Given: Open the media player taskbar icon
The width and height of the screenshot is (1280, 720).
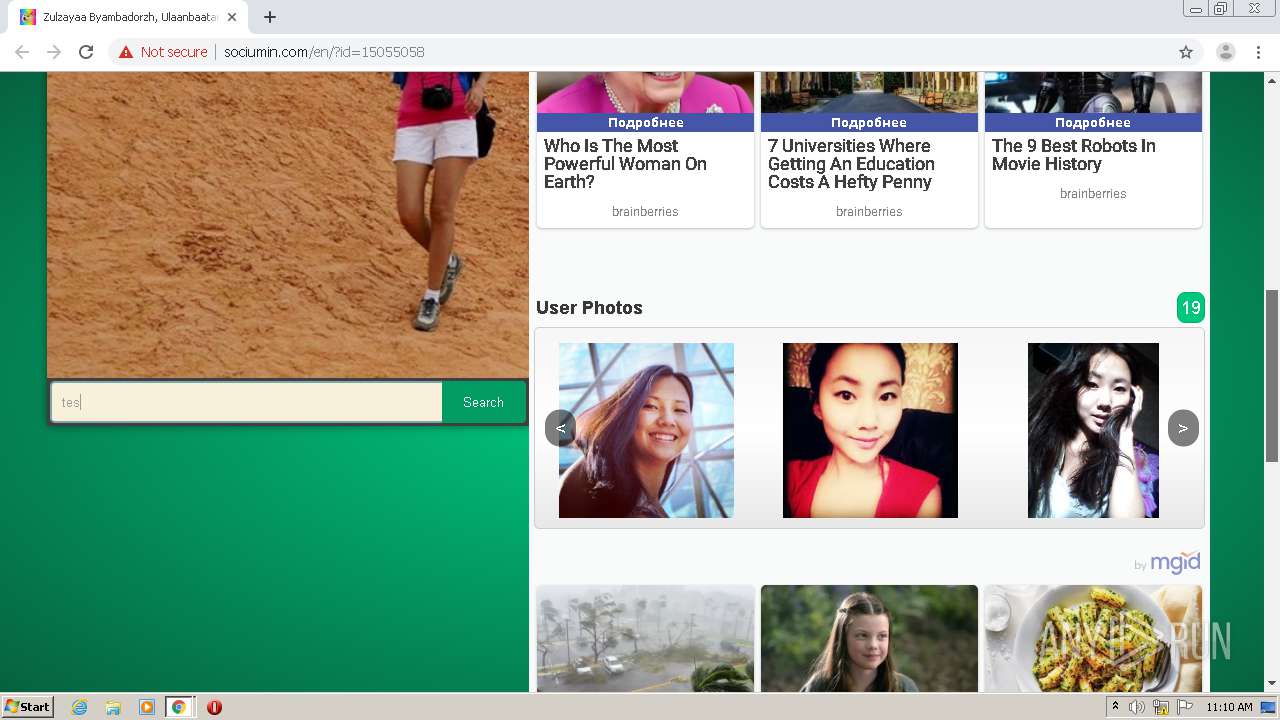Looking at the screenshot, I should click(x=146, y=707).
